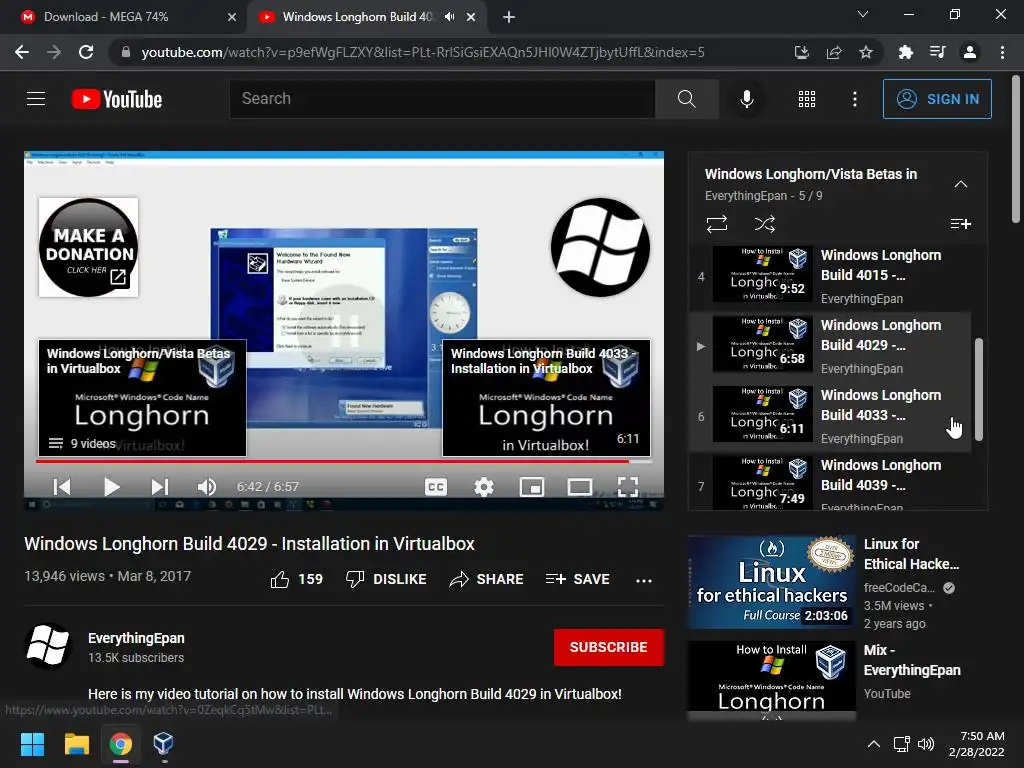Like the video with thumbs up
The width and height of the screenshot is (1024, 768).
[x=297, y=579]
